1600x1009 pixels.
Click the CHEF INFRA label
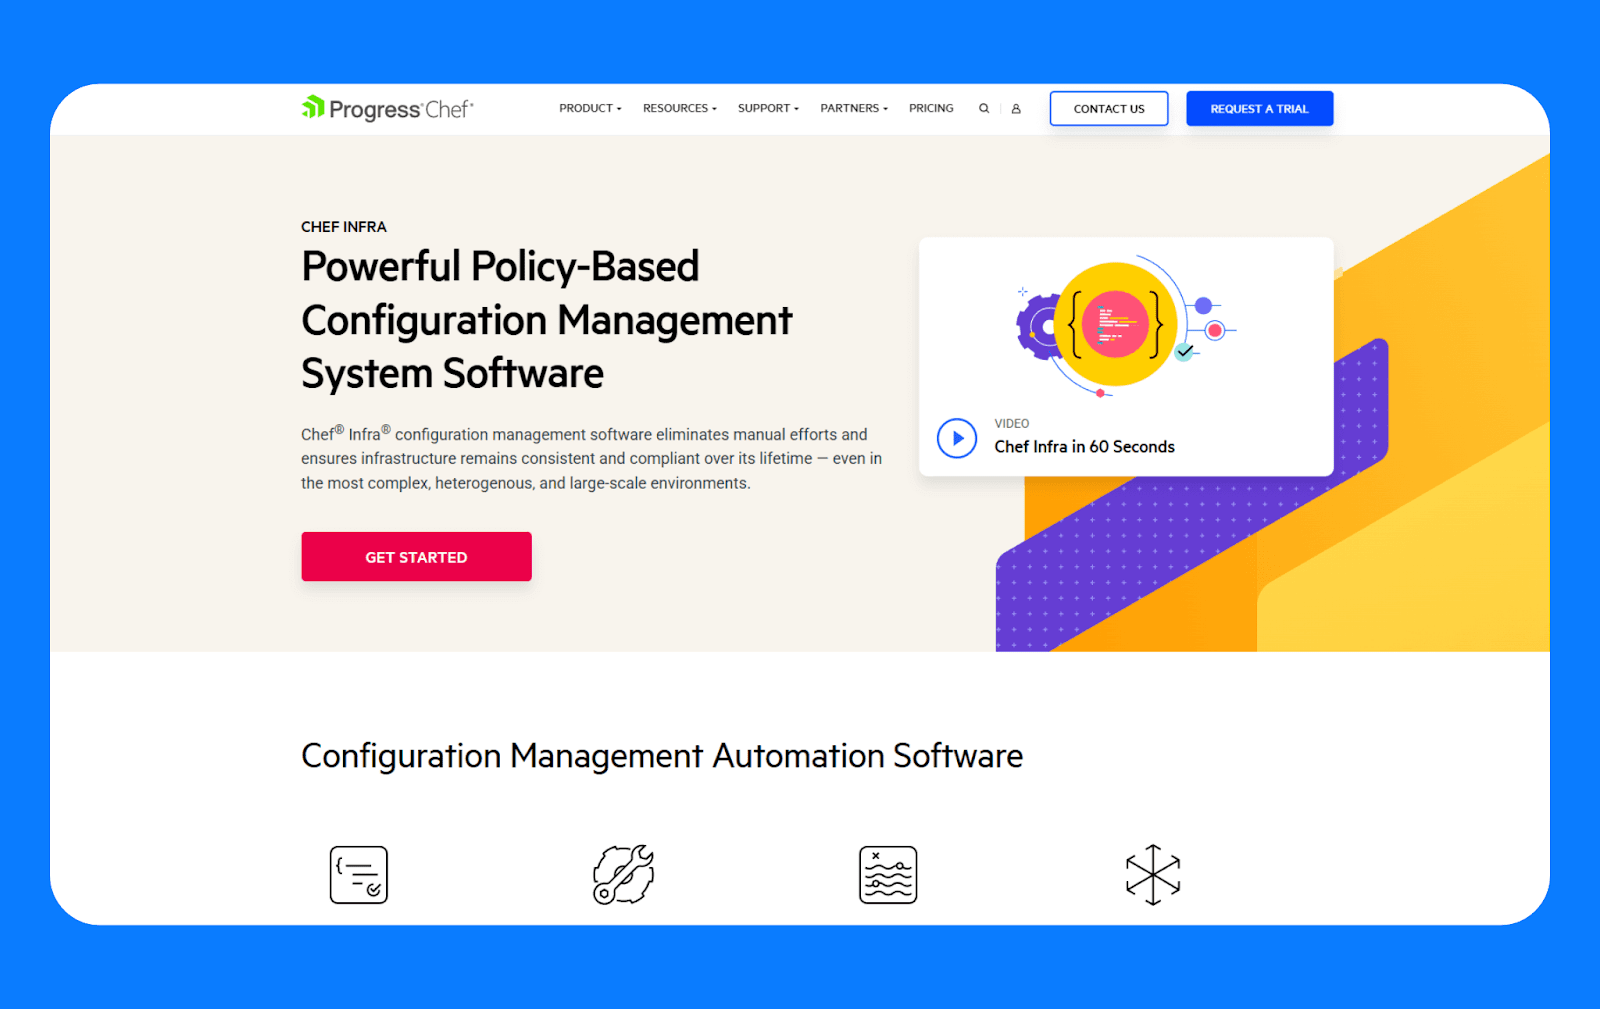click(344, 227)
